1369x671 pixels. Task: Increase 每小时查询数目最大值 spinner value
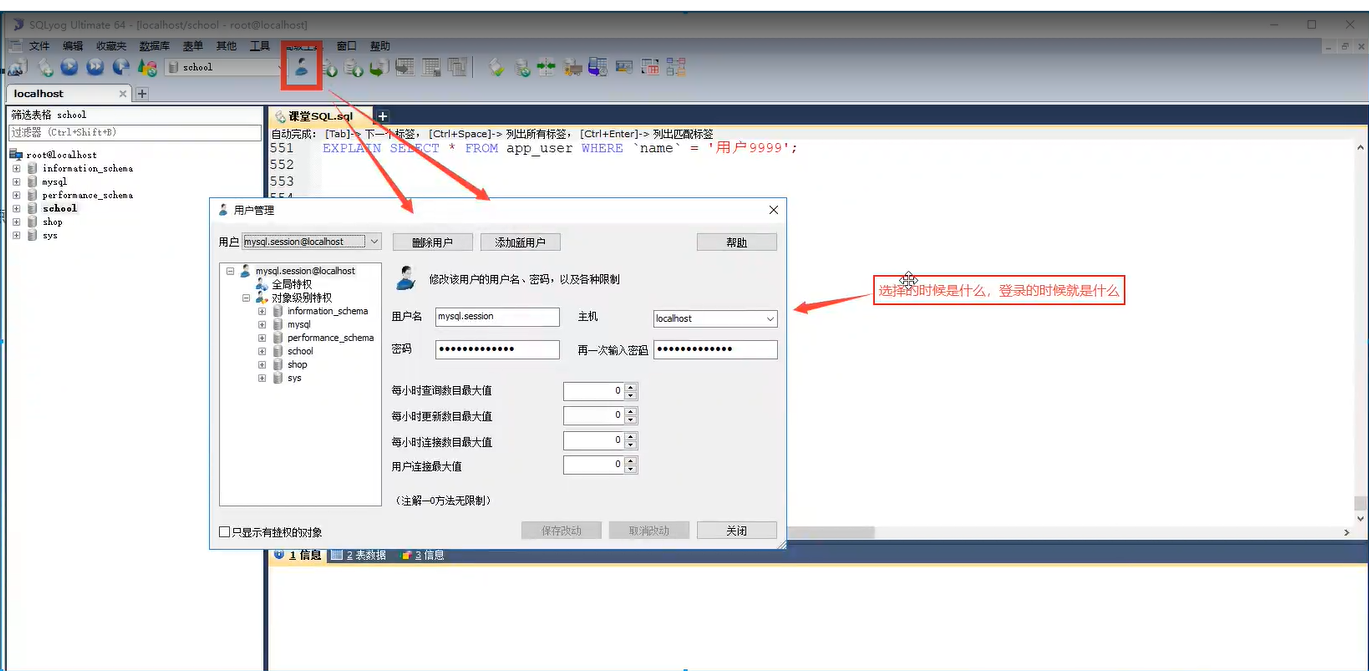coord(631,387)
